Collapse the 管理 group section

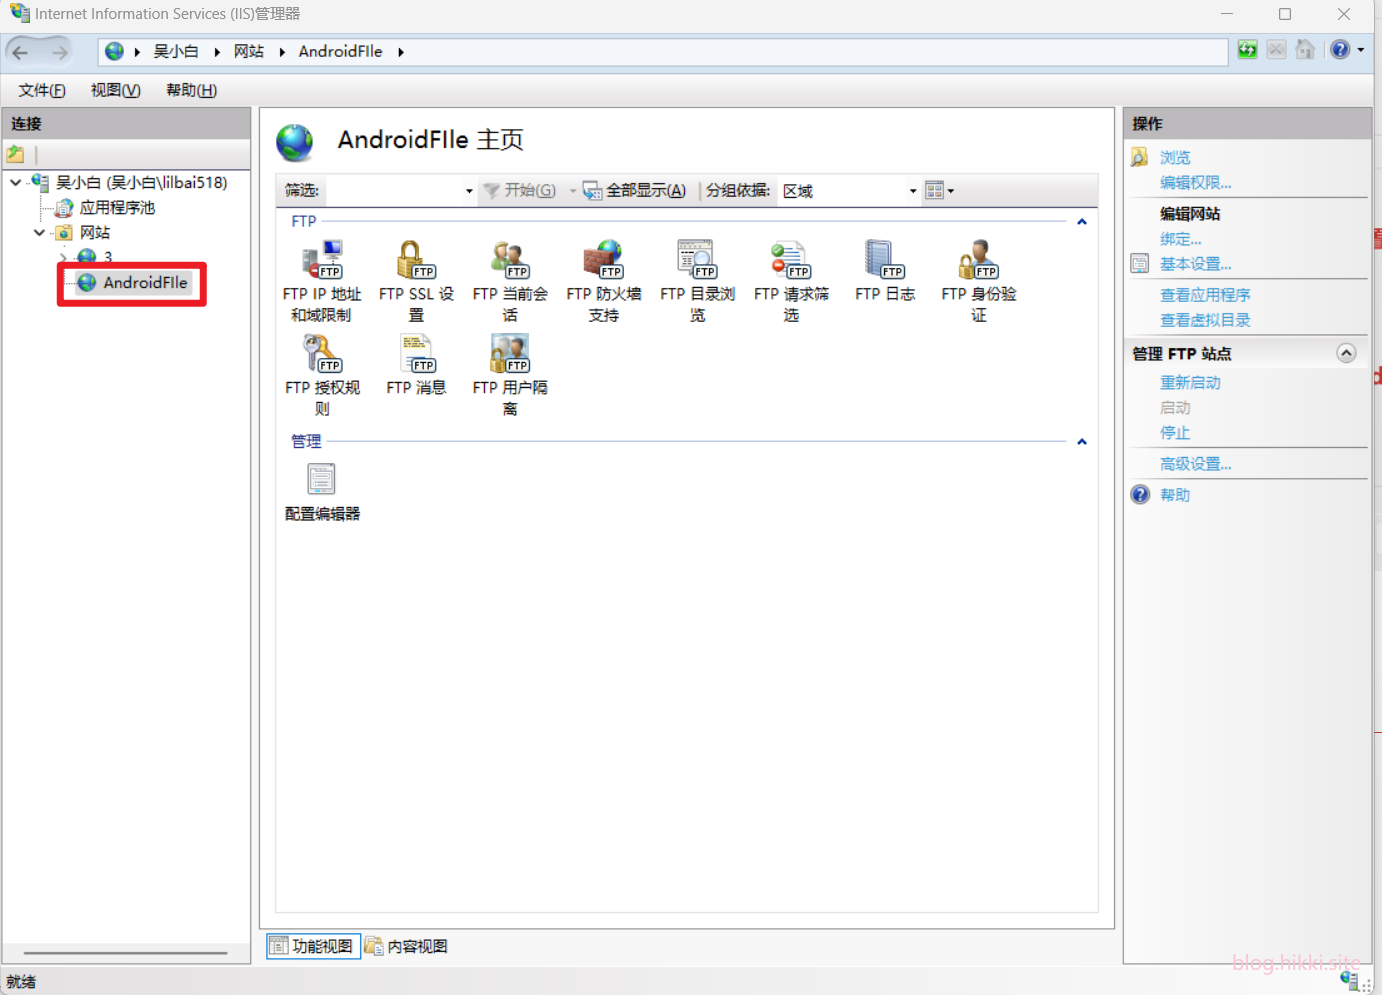tap(1082, 441)
